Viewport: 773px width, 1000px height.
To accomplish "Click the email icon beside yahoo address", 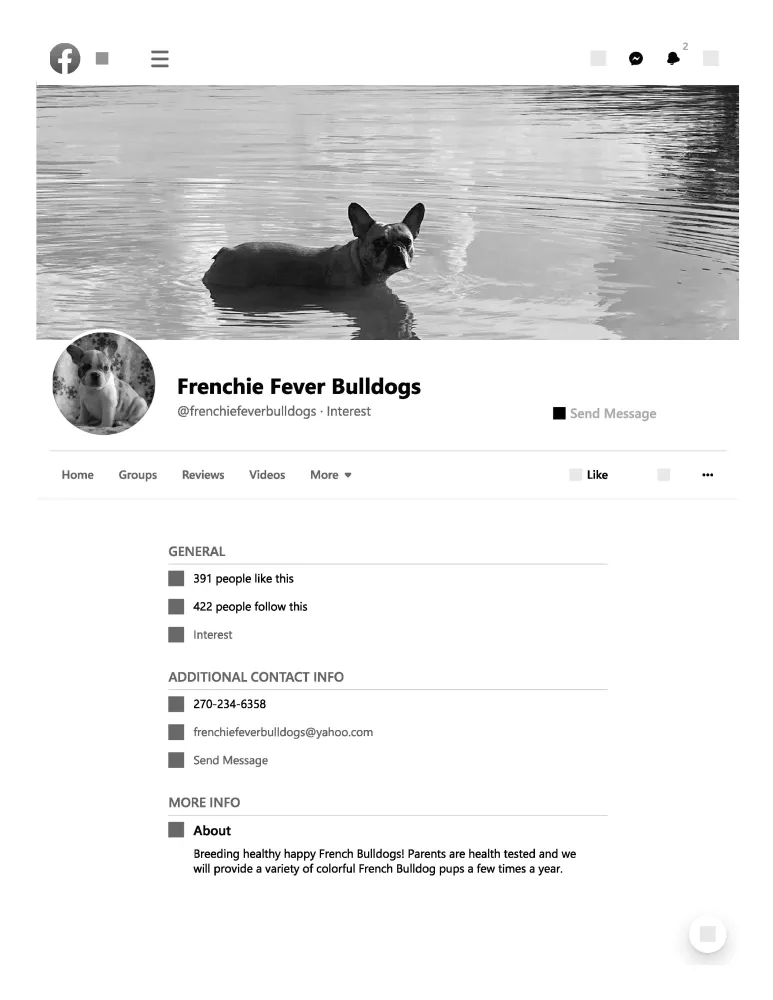I will pos(176,732).
